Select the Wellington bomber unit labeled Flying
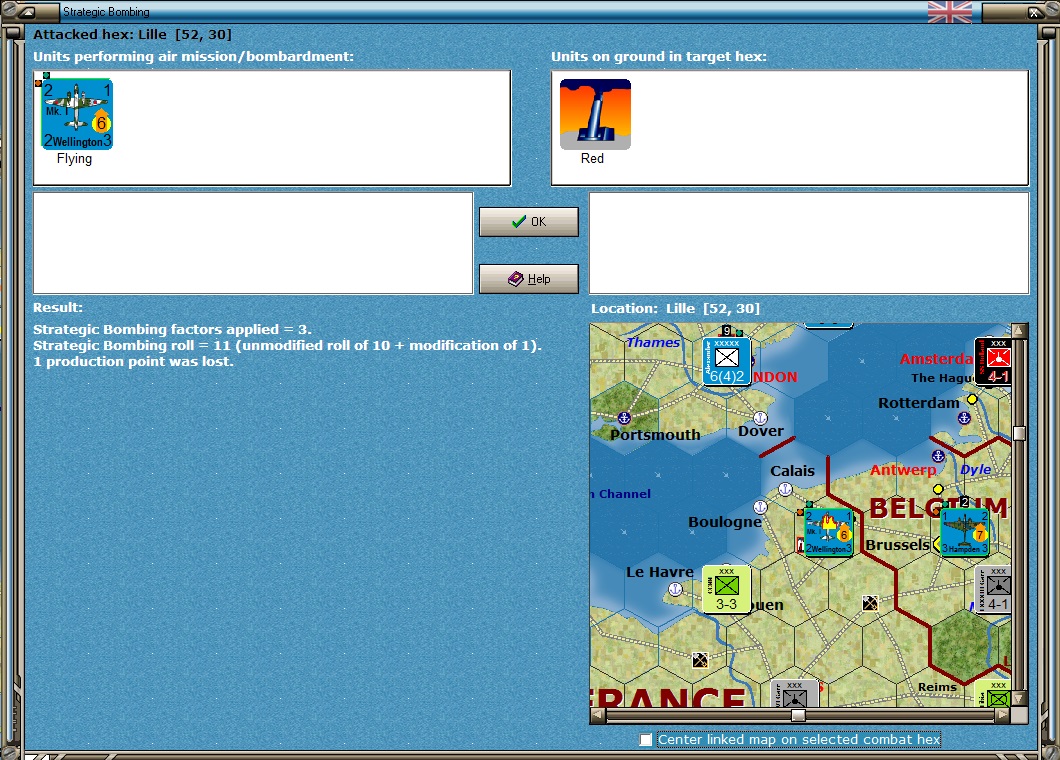The image size is (1060, 760). (76, 114)
